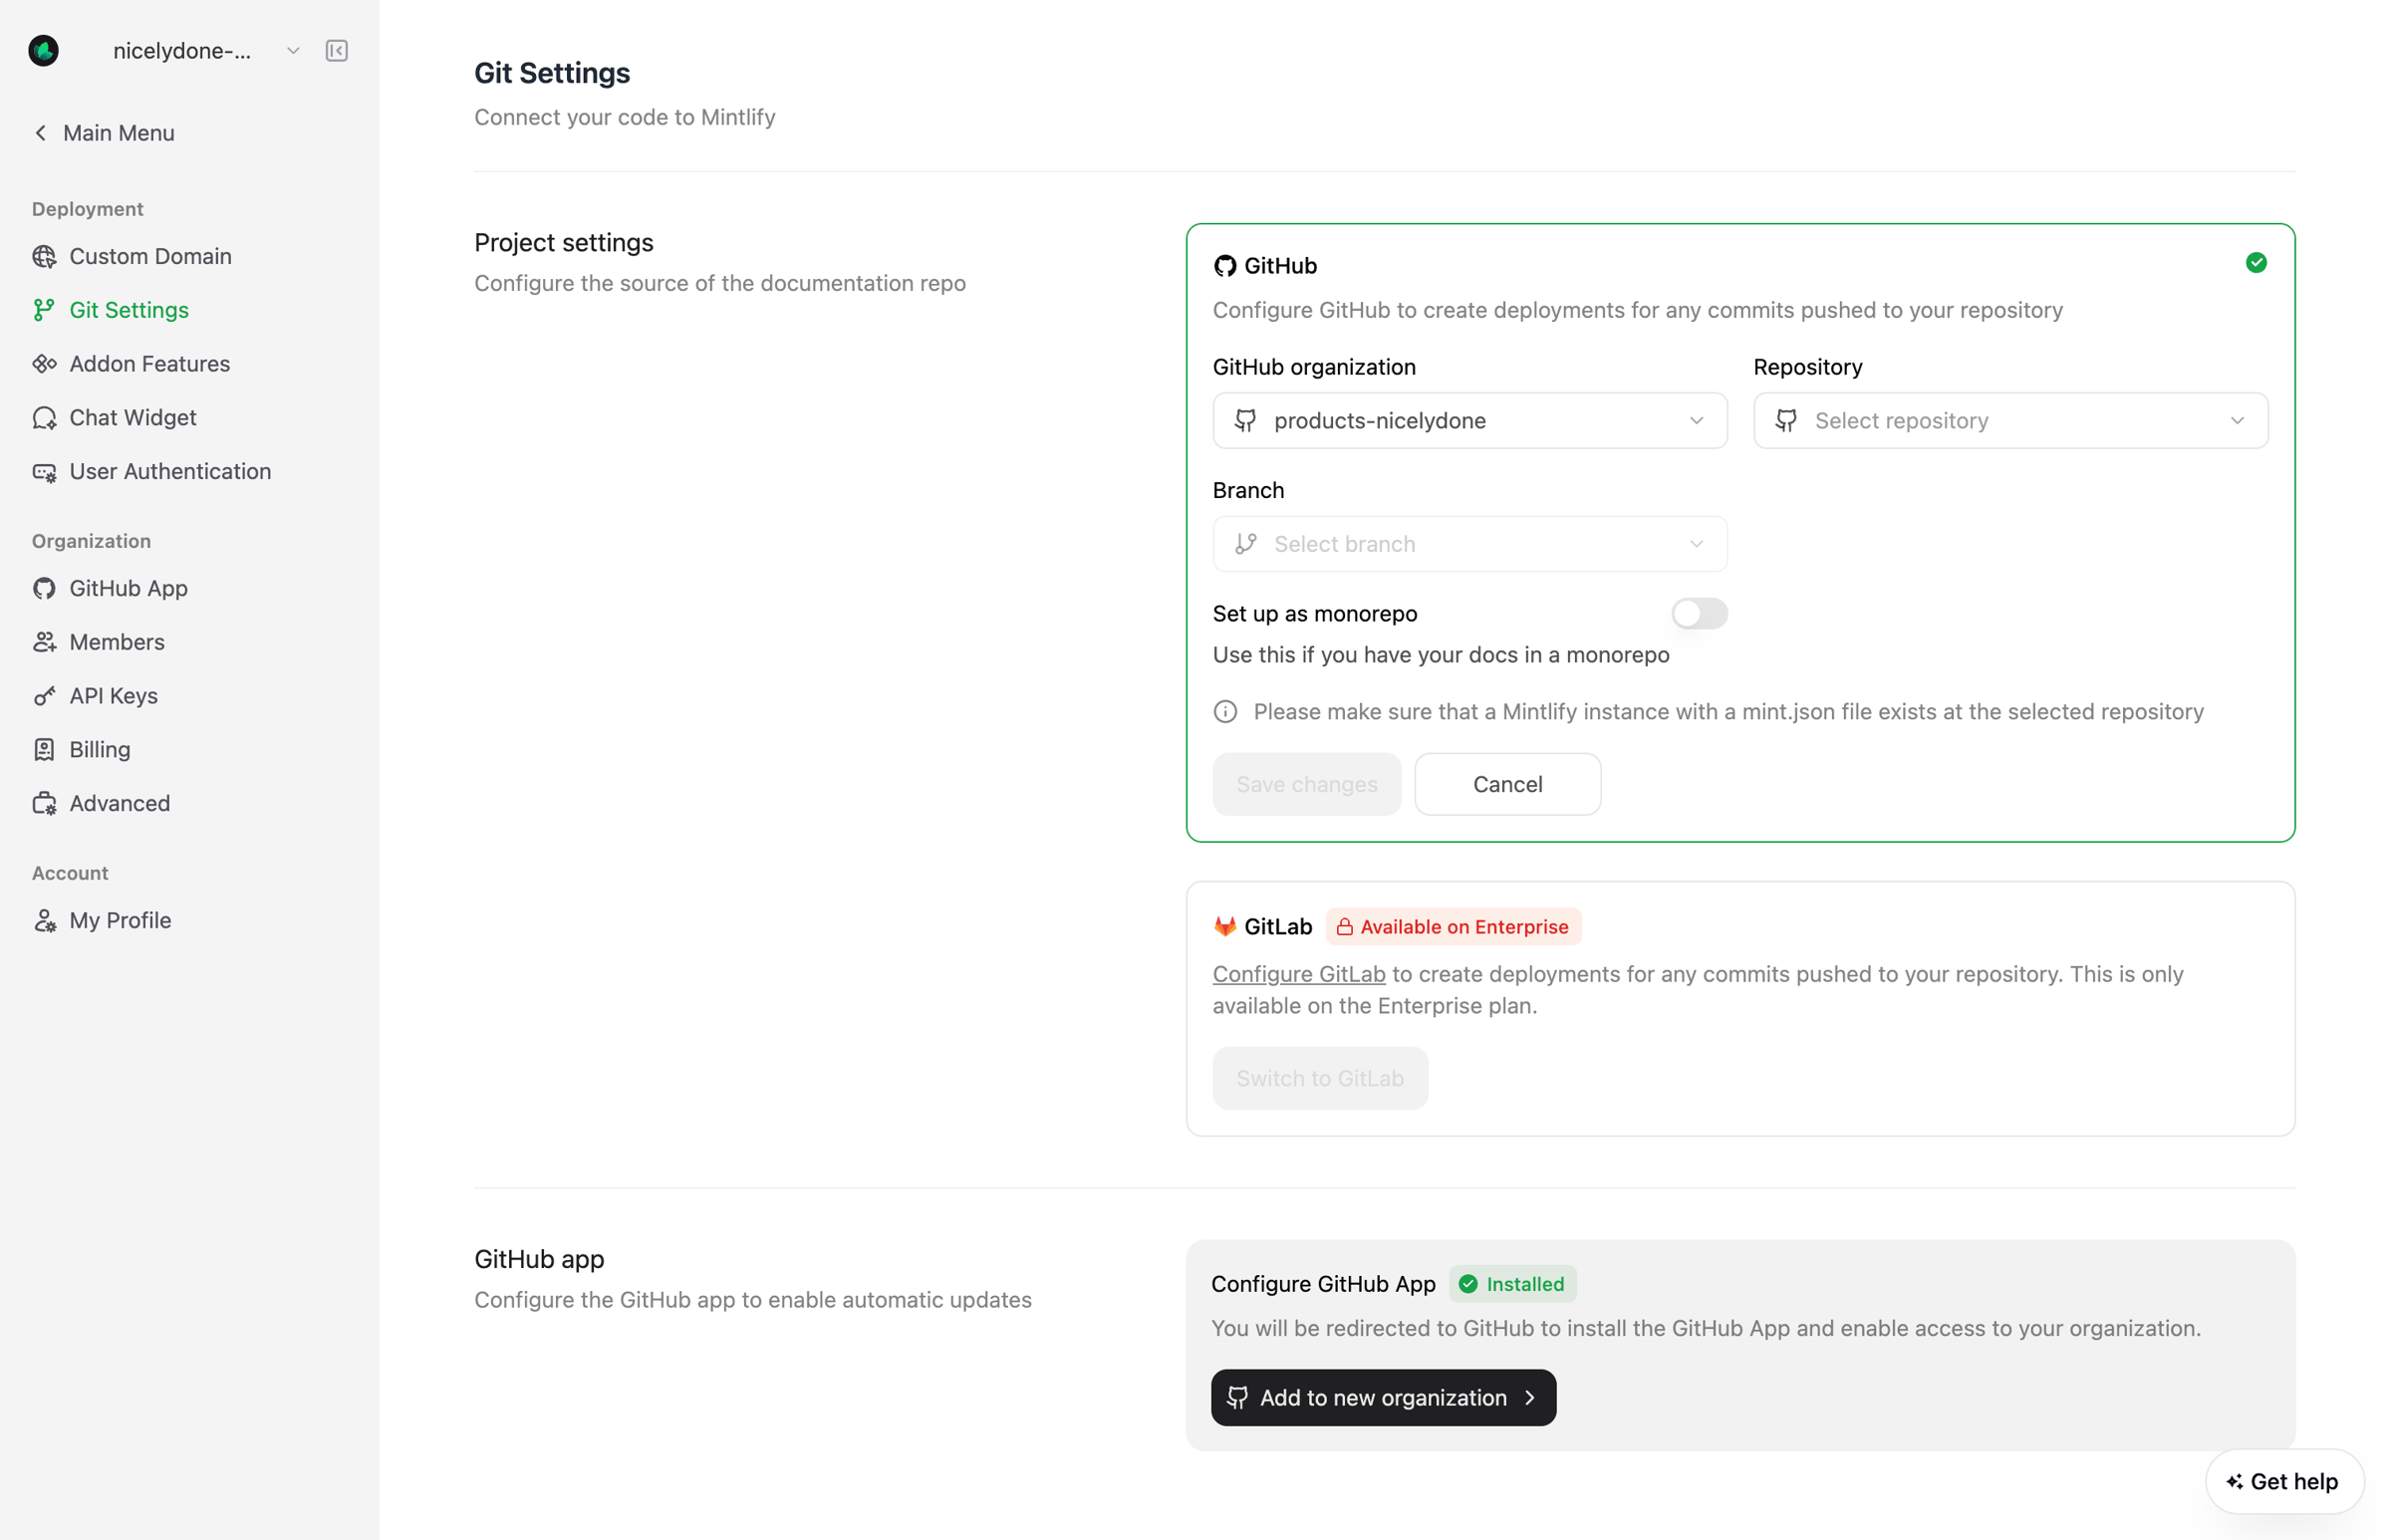2391x1540 pixels.
Task: Open the Select branch dropdown
Action: pos(1469,544)
